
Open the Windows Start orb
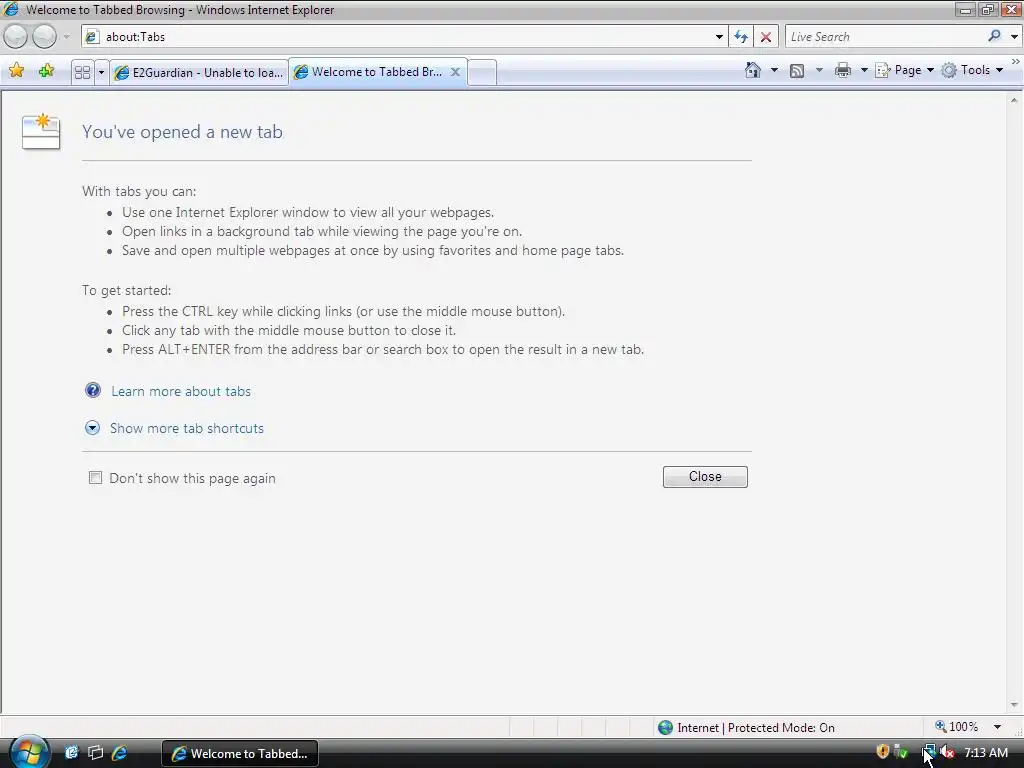28,752
